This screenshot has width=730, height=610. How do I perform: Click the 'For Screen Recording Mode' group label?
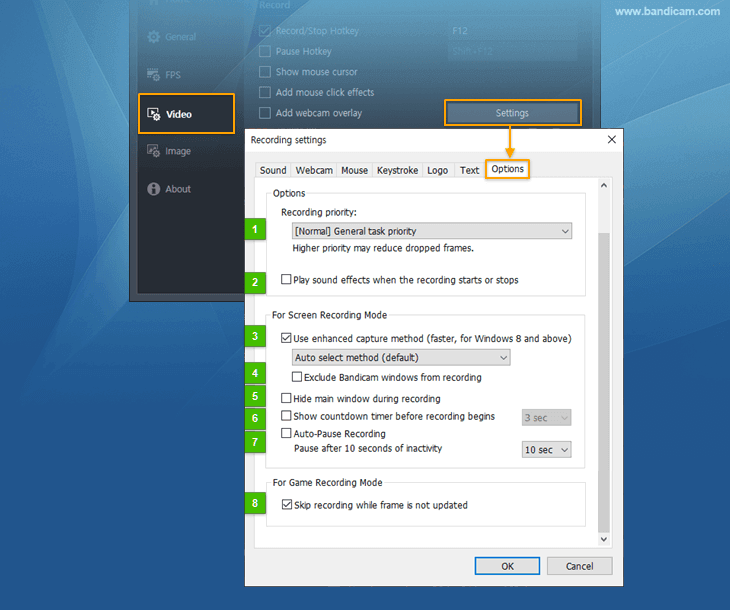pyautogui.click(x=329, y=315)
